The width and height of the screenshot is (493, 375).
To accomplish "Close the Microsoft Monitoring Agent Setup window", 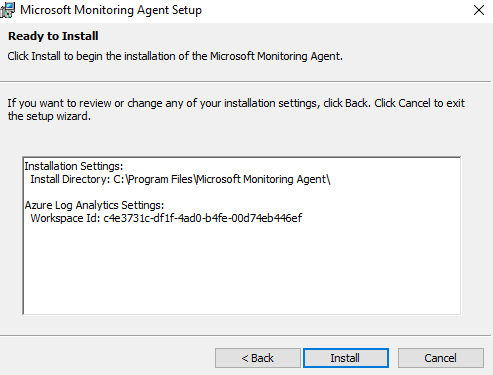I will [x=479, y=10].
